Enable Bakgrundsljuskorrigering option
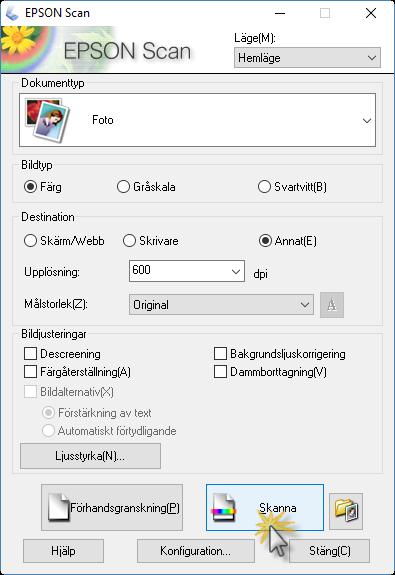This screenshot has width=395, height=575. (220, 354)
